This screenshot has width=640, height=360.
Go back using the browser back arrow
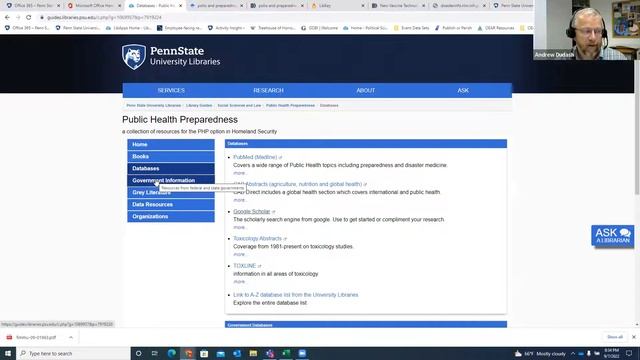(x=7, y=18)
